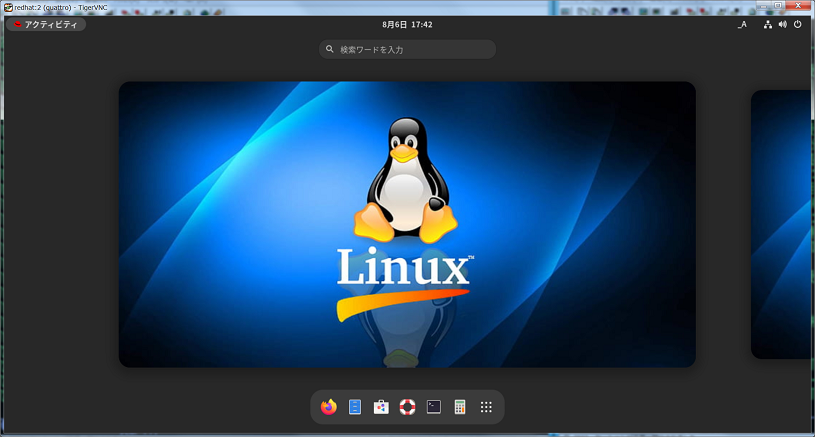
Task: Click the network status icon
Action: pyautogui.click(x=768, y=24)
